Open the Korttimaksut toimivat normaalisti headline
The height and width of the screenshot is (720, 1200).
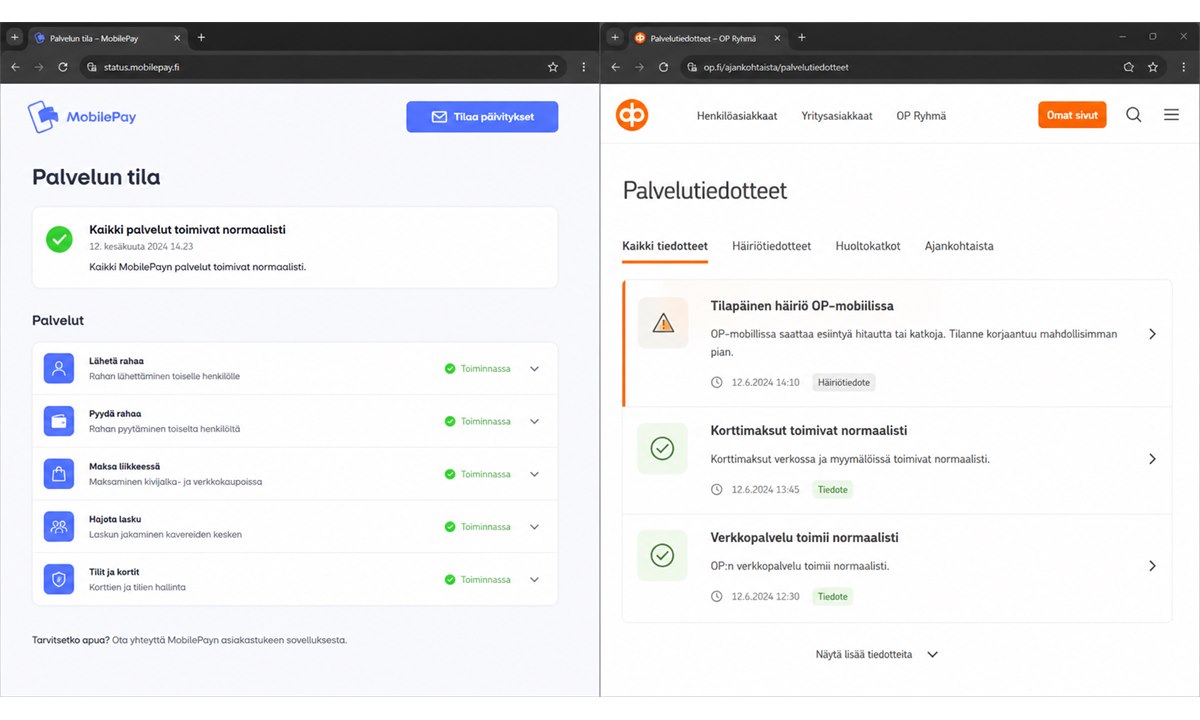pos(809,431)
